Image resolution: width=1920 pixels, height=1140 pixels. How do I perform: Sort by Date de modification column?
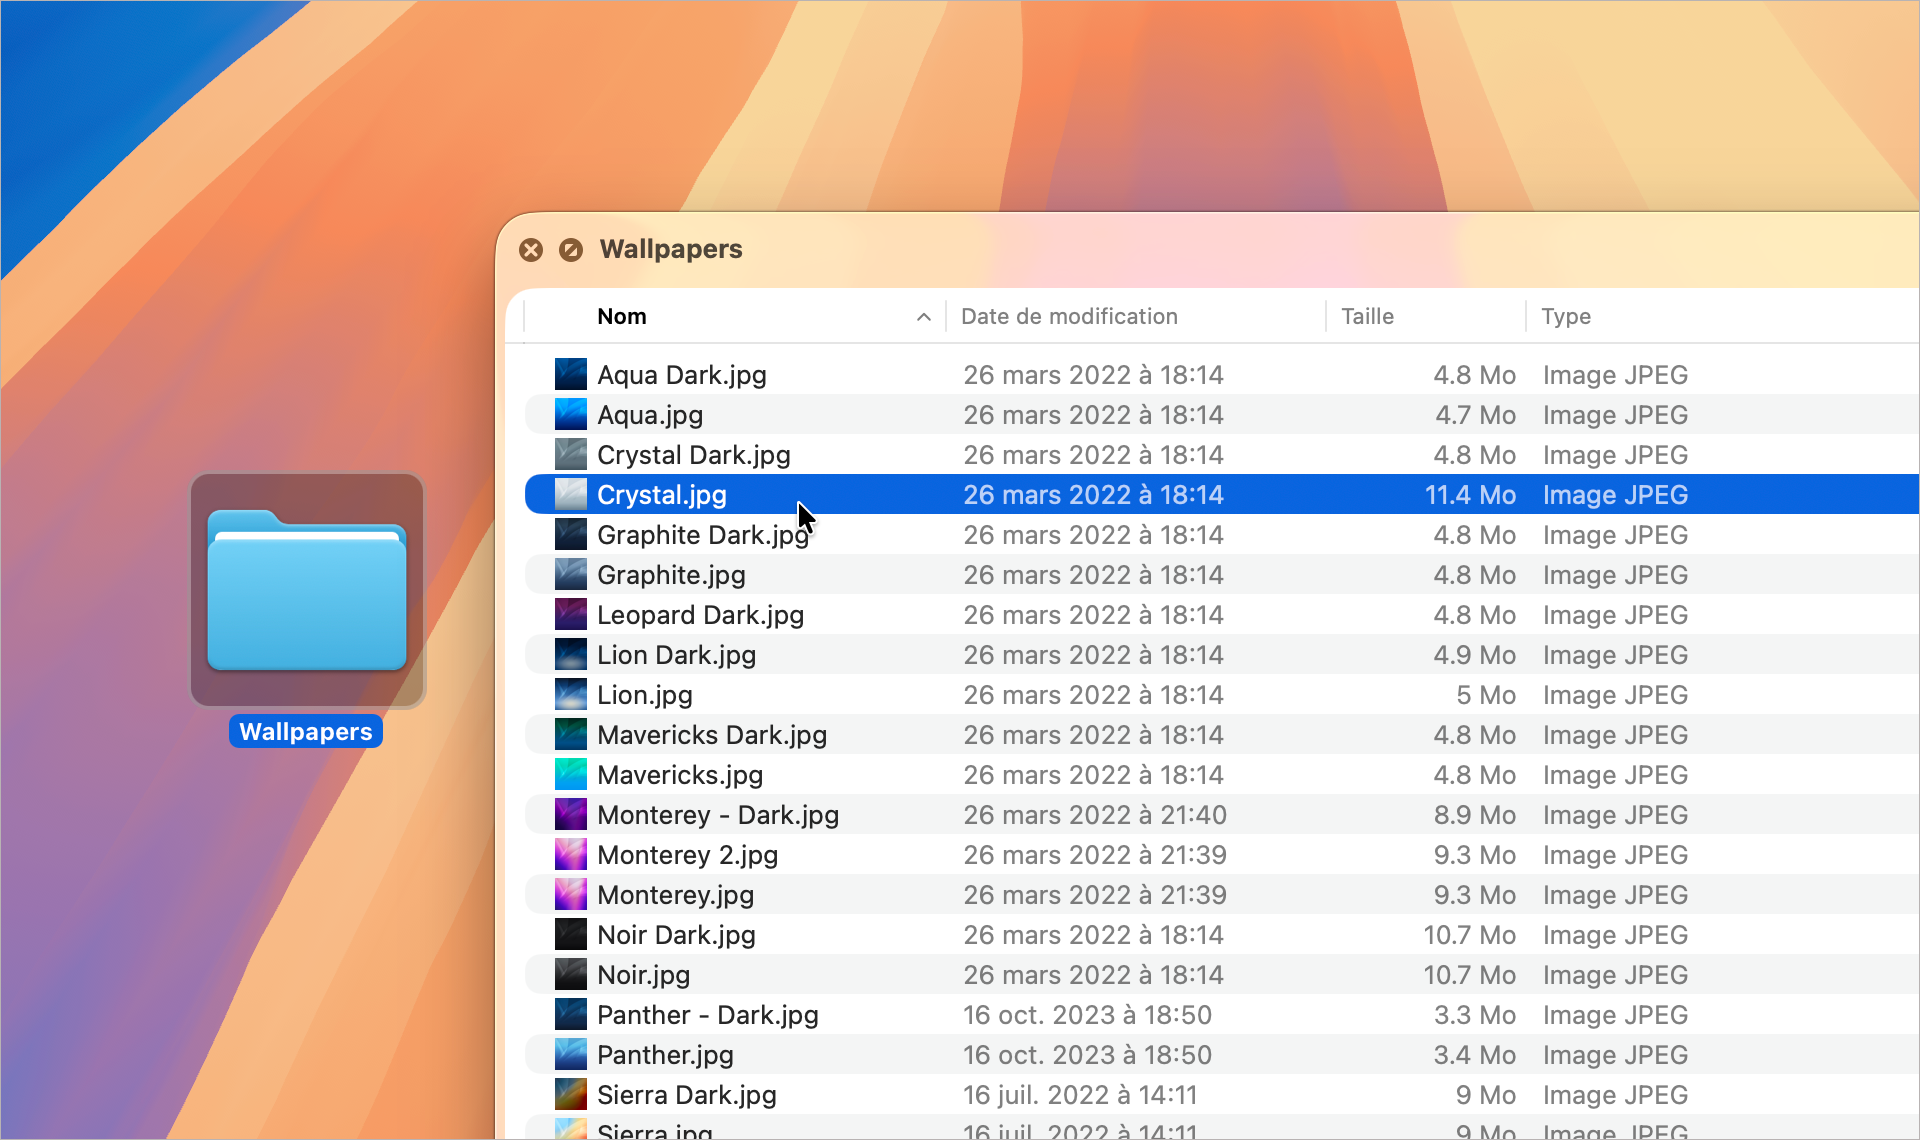1069,317
